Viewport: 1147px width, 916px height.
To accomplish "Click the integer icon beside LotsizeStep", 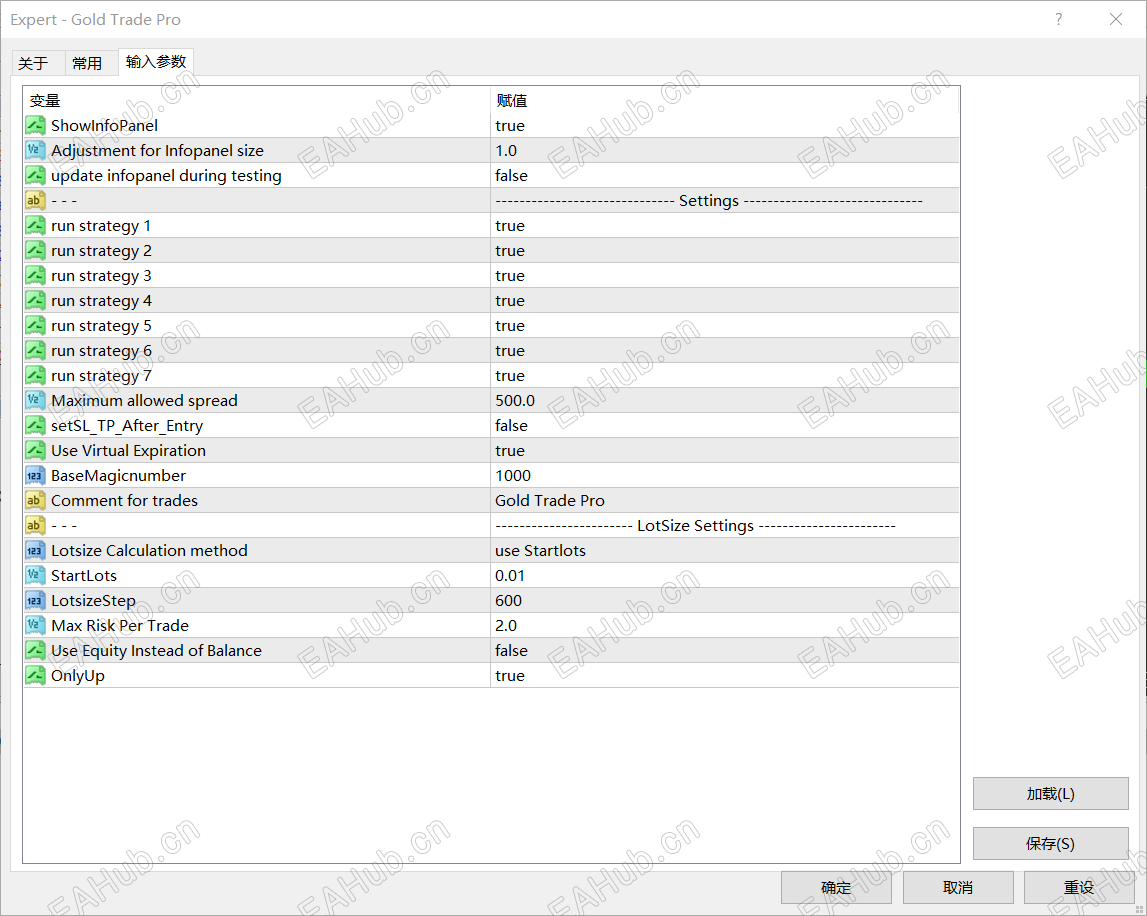I will click(35, 600).
